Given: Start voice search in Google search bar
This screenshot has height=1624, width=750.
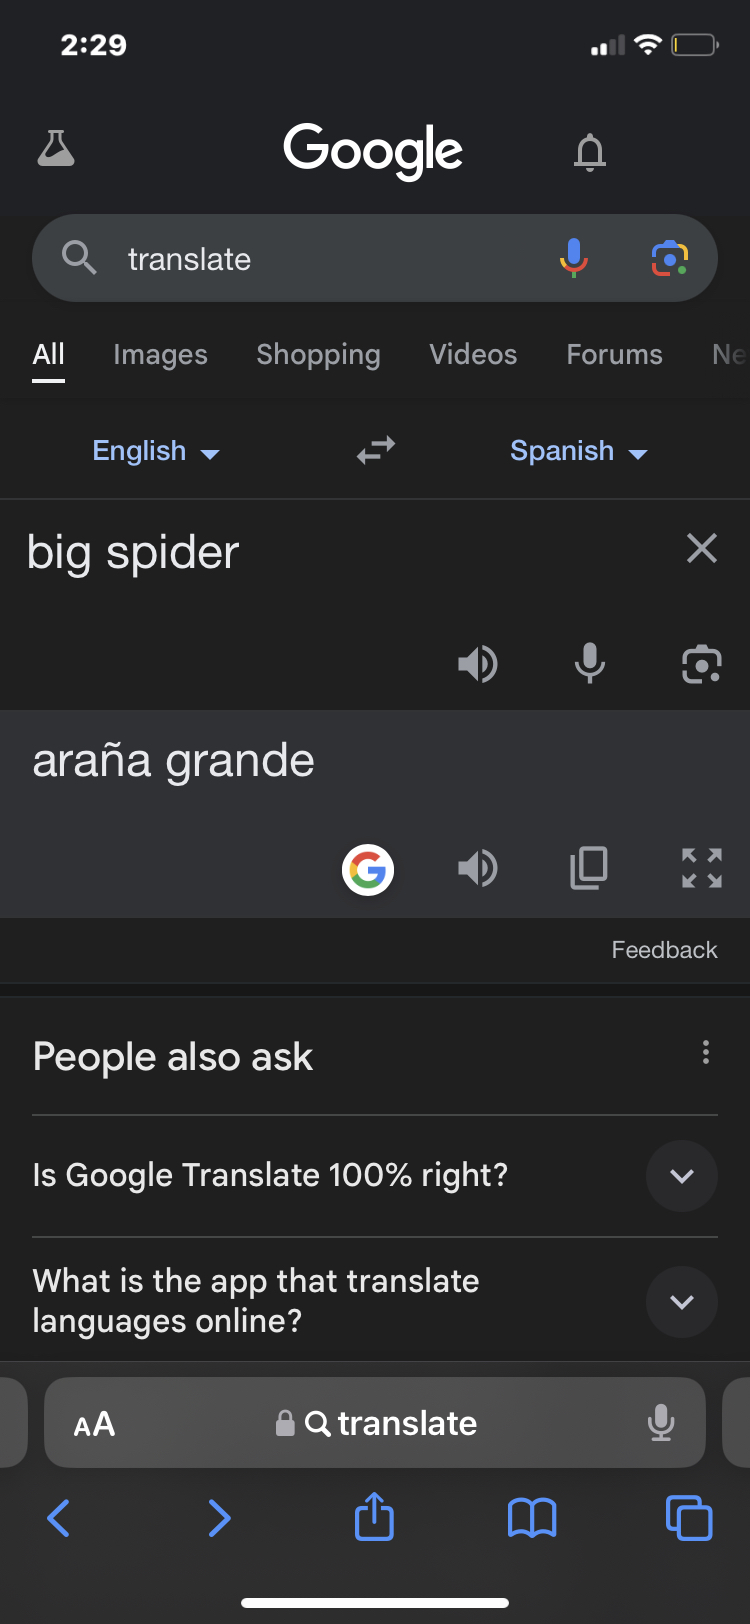Looking at the screenshot, I should click(573, 258).
